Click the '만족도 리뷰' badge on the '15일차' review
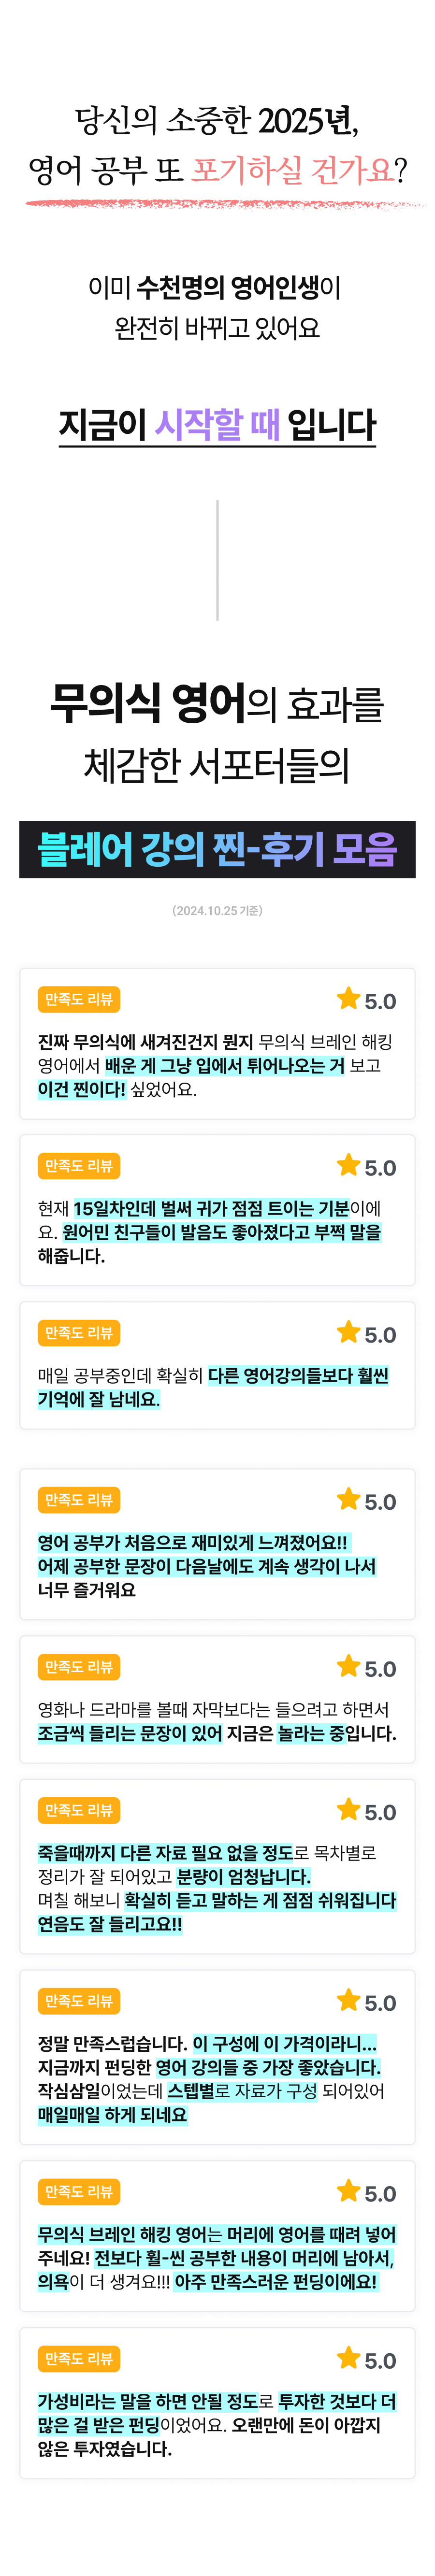Viewport: 435px width, 2576px height. (x=79, y=1166)
